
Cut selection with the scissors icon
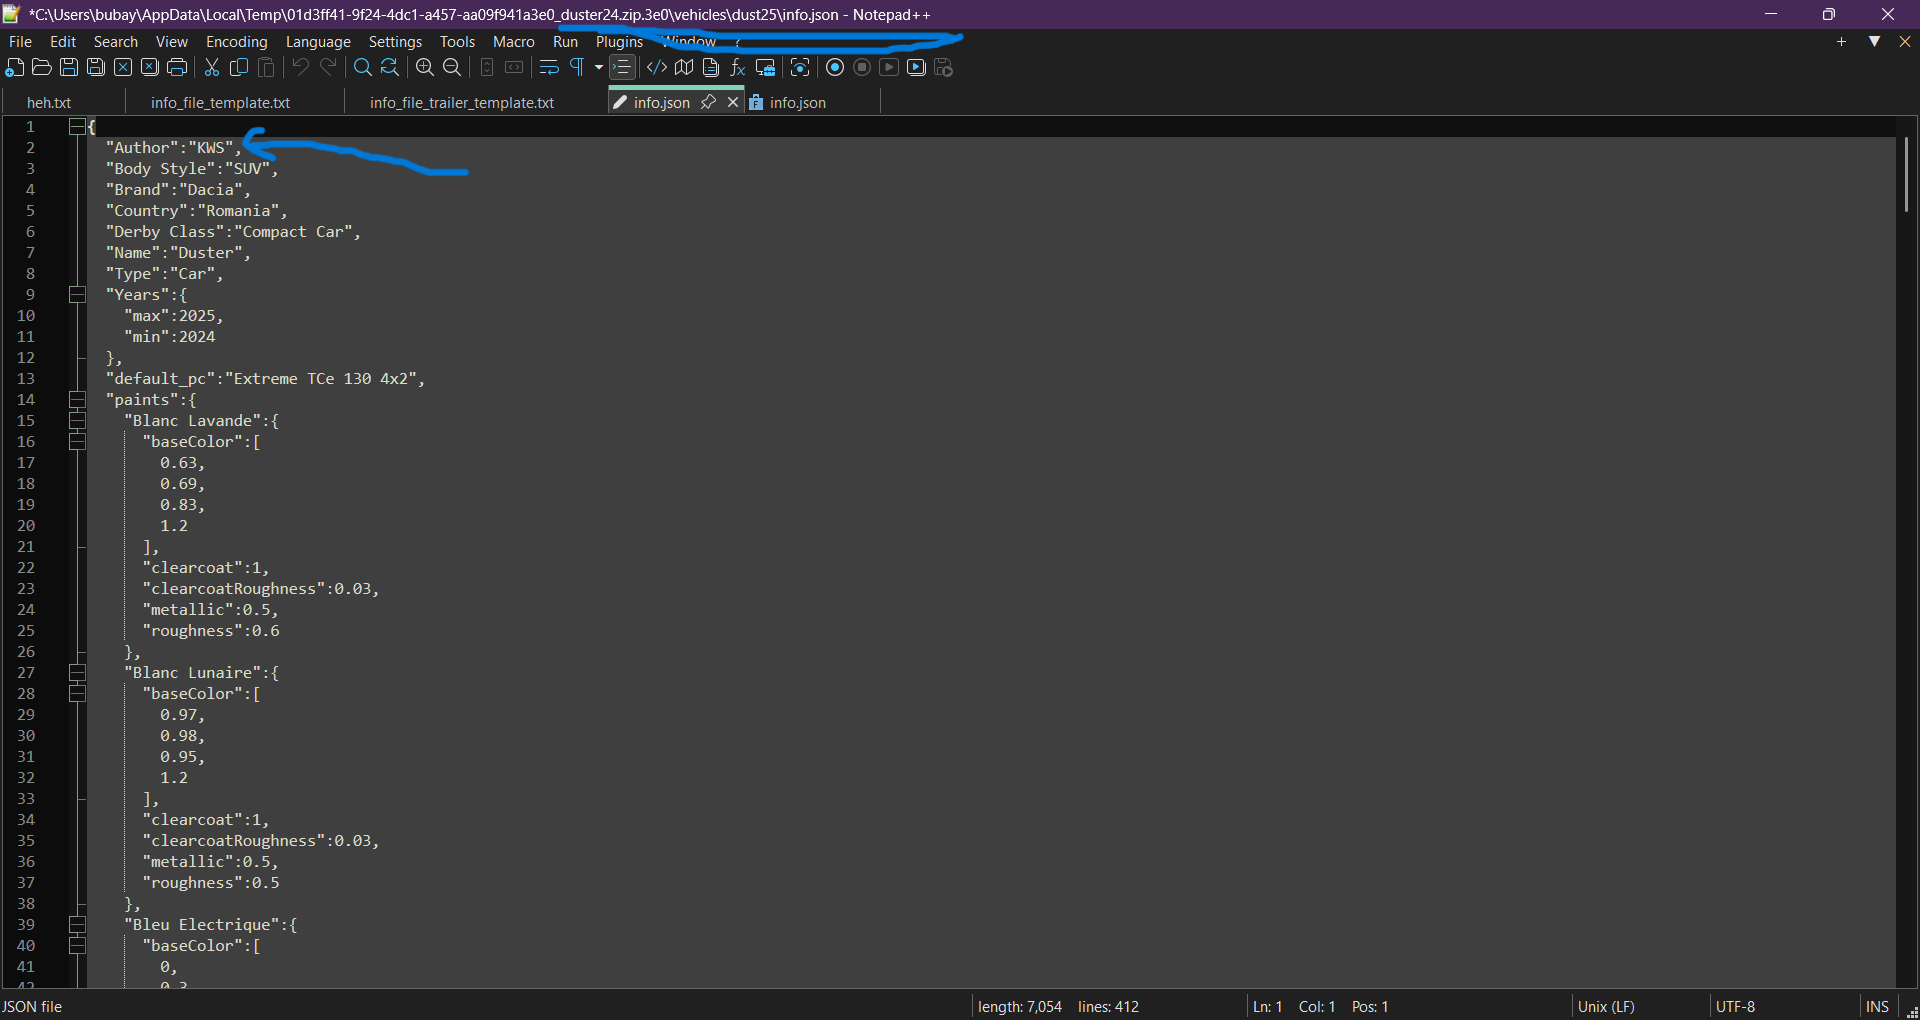(x=212, y=68)
